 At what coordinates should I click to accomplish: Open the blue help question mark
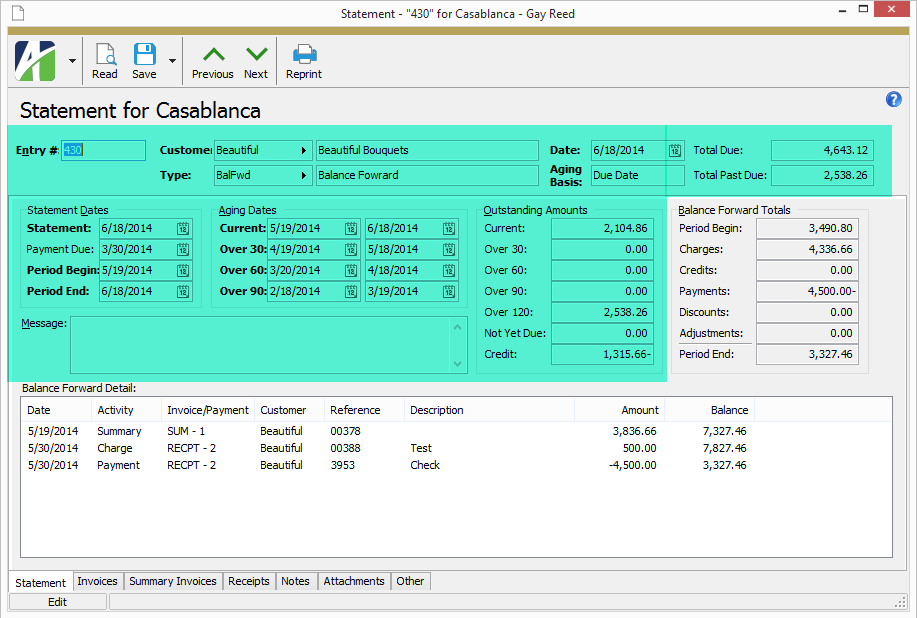(894, 99)
